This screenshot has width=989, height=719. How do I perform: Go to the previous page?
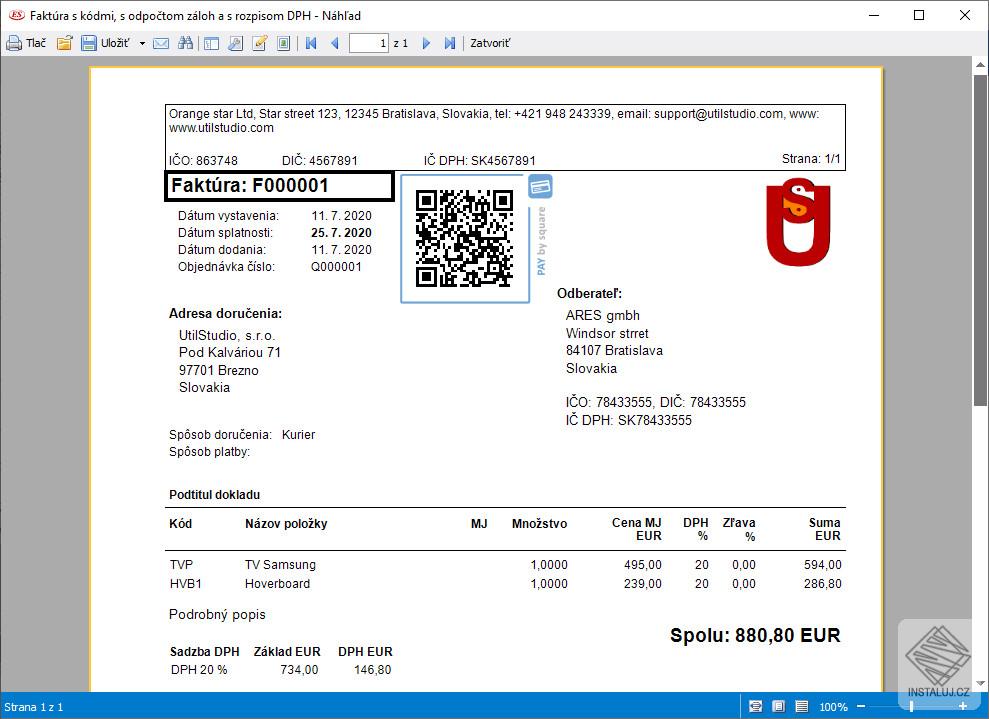tap(335, 43)
